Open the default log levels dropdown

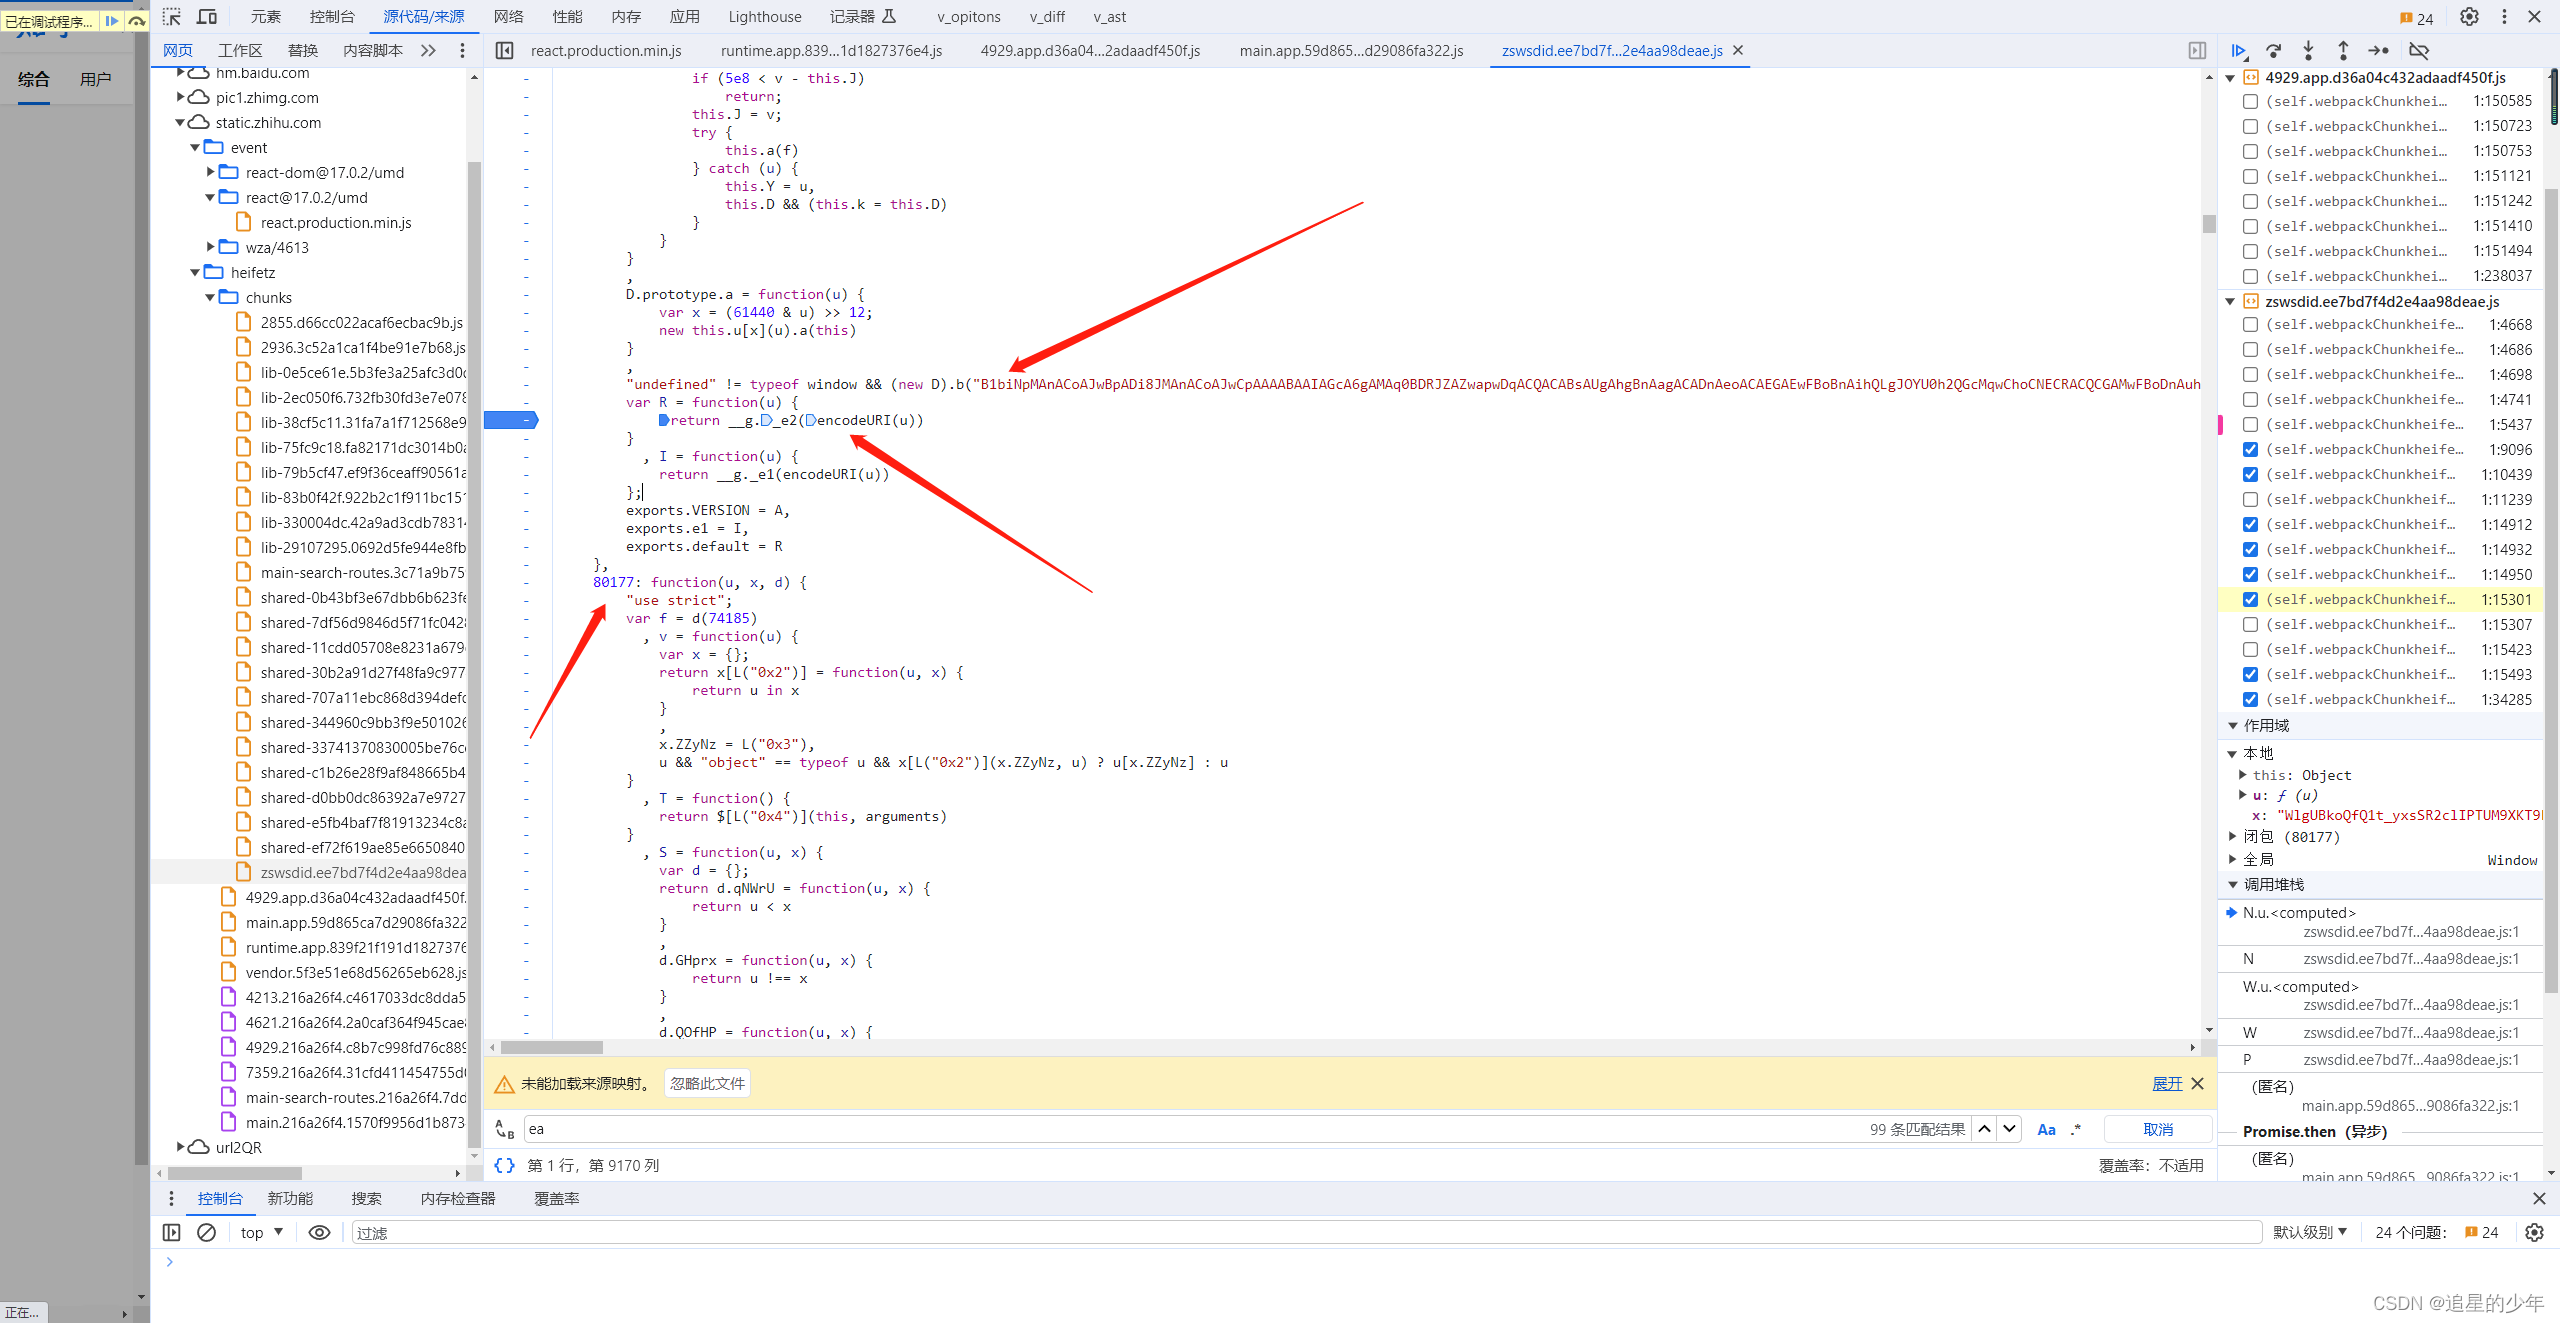[2309, 1232]
